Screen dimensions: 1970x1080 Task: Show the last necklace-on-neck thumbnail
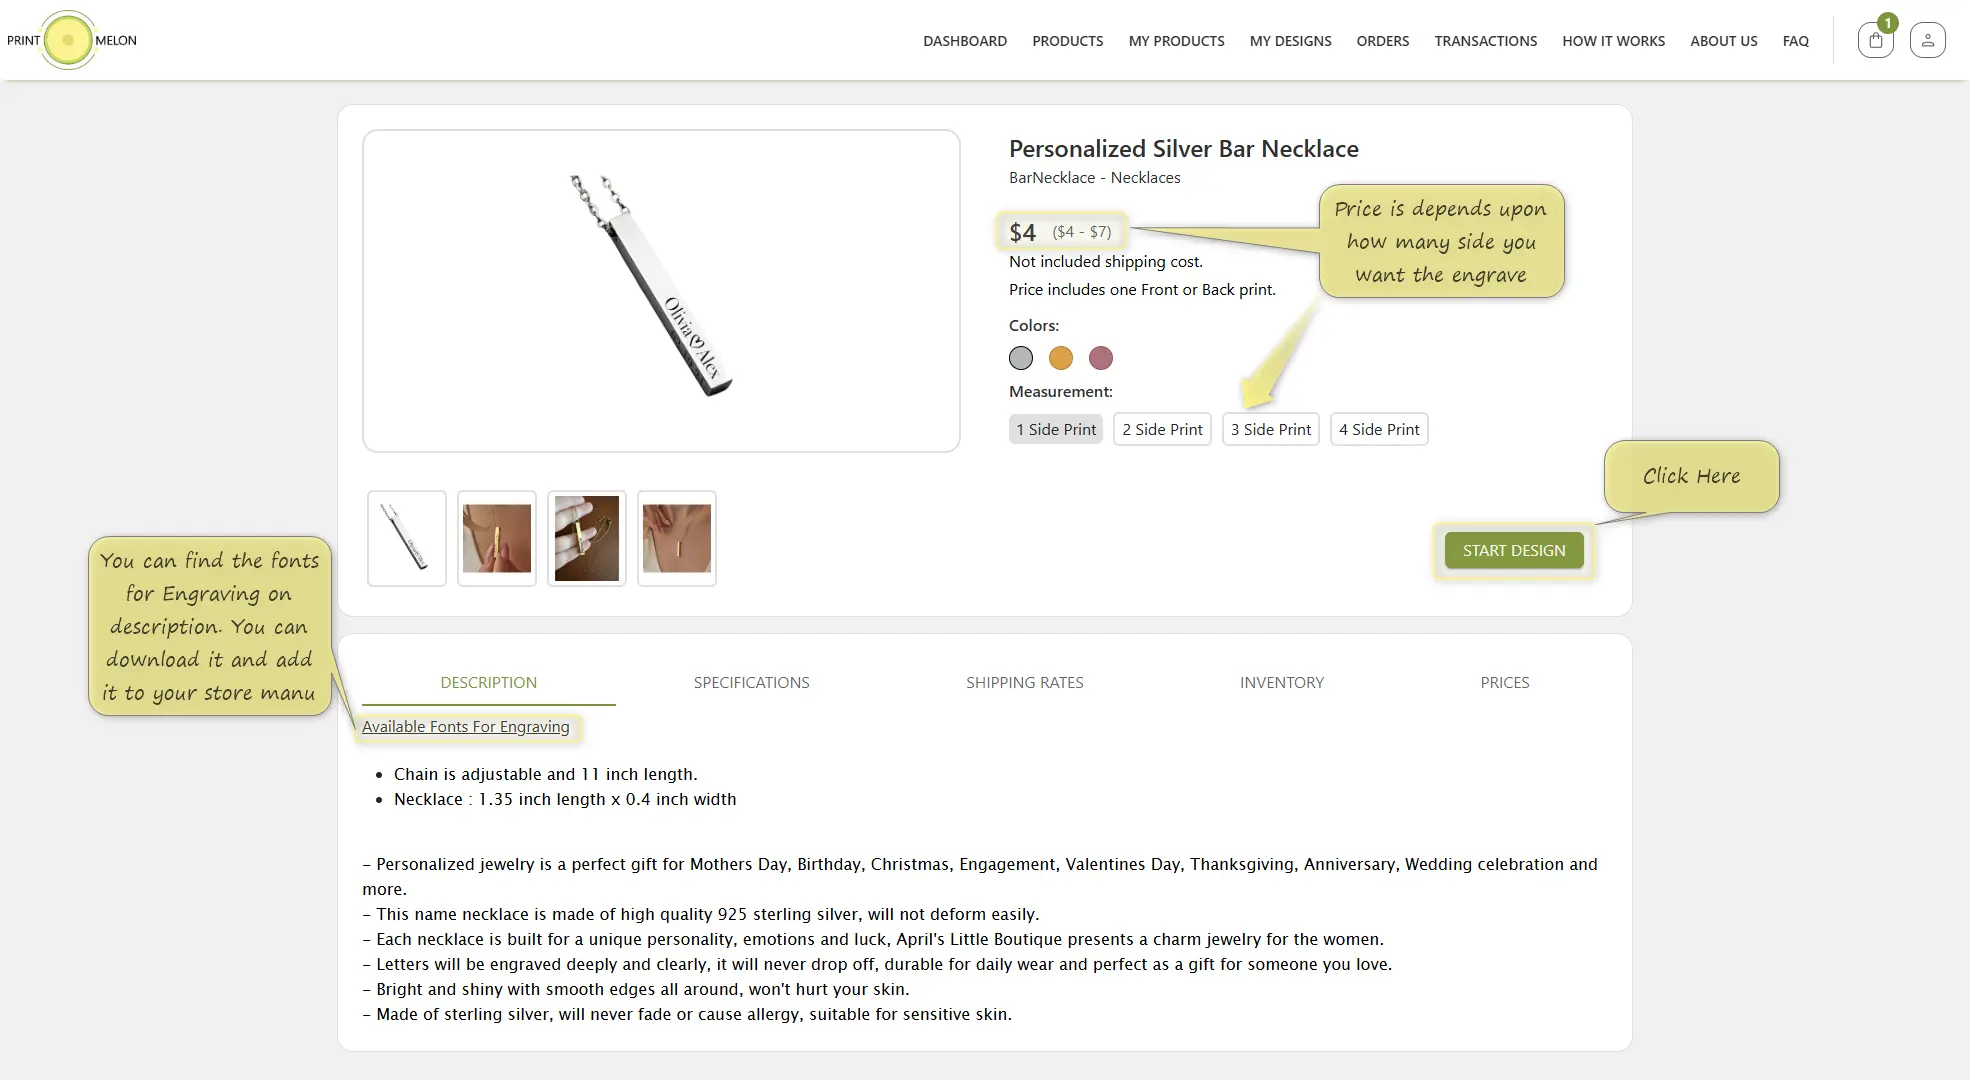tap(677, 538)
